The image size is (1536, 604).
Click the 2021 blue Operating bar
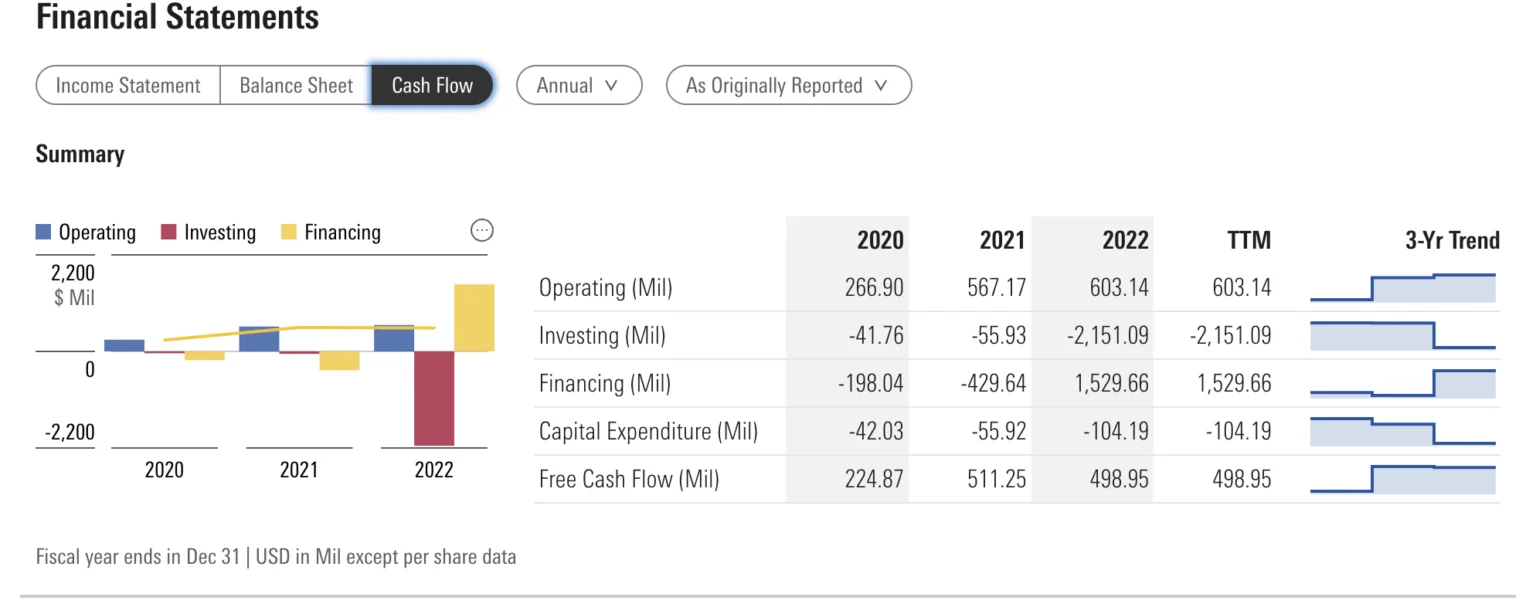(259, 340)
